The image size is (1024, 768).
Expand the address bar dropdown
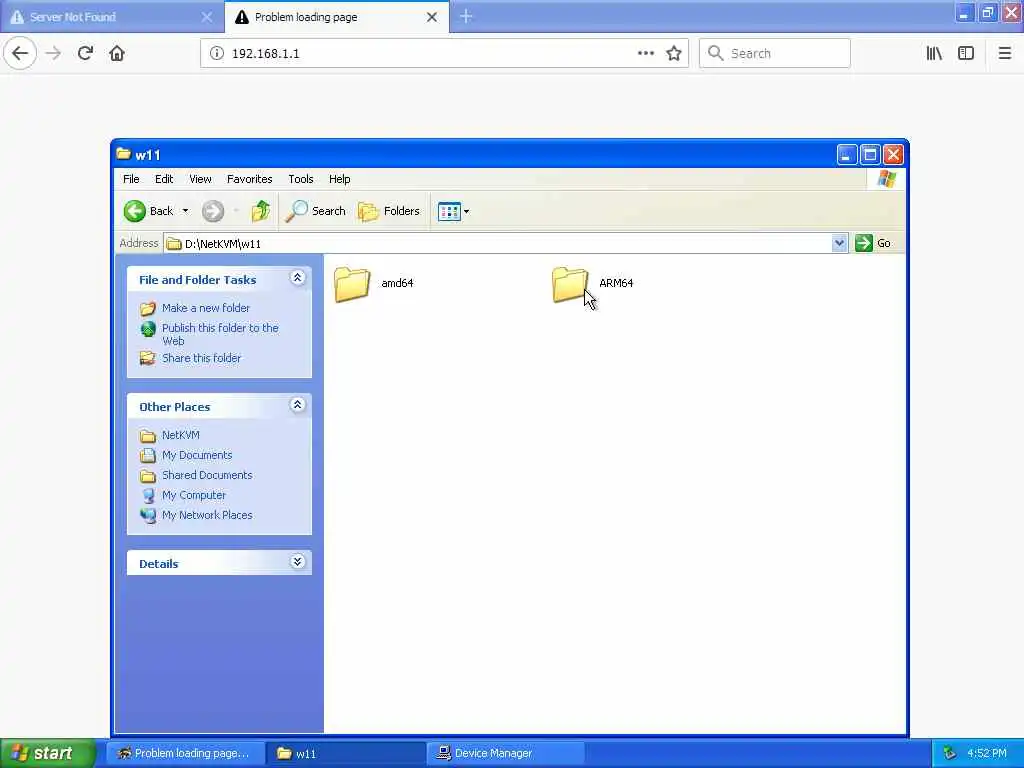[x=839, y=244]
